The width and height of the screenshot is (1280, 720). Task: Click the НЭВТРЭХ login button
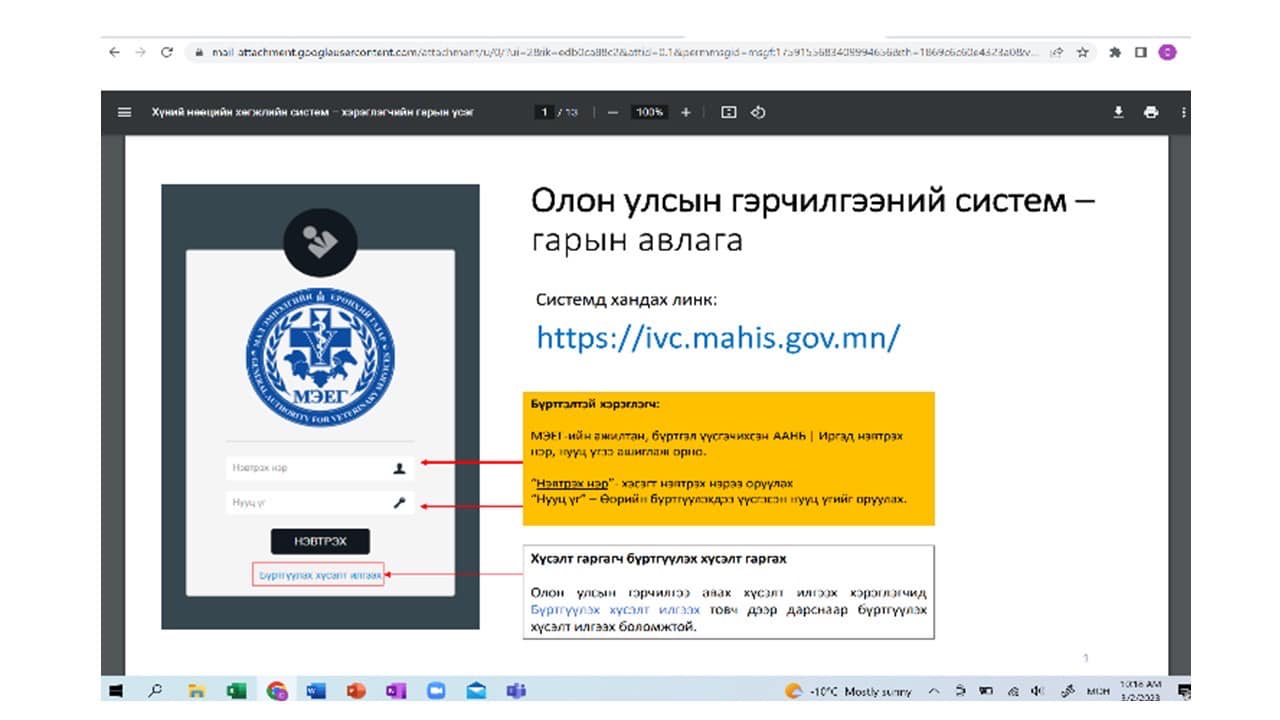coord(320,541)
